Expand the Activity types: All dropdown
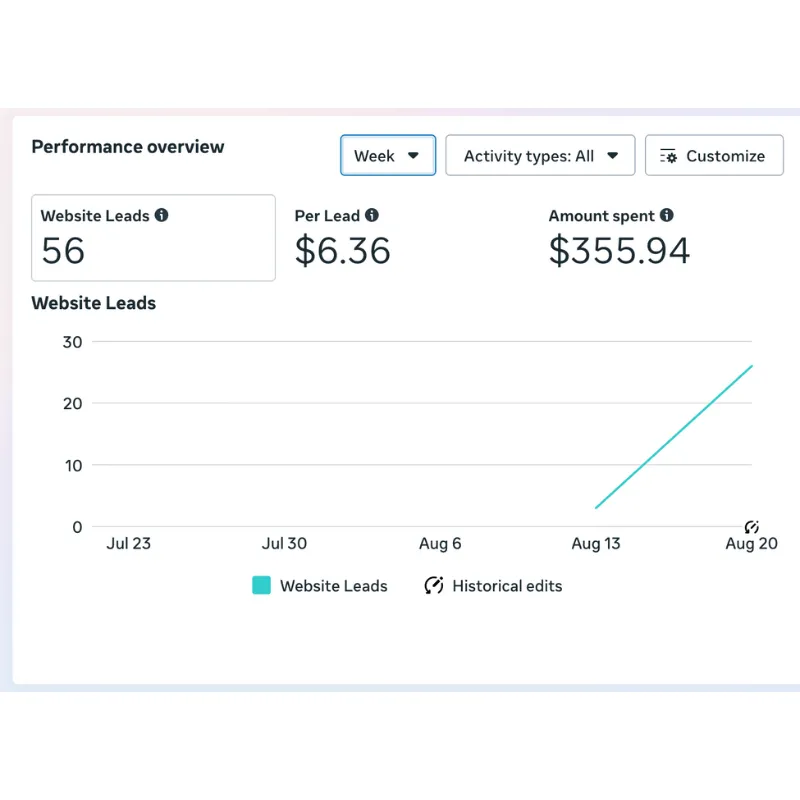 point(540,156)
